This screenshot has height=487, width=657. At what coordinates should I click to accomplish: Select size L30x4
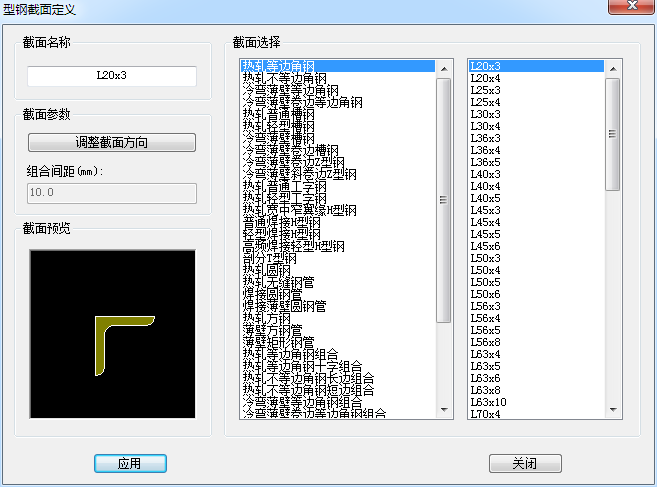point(536,126)
